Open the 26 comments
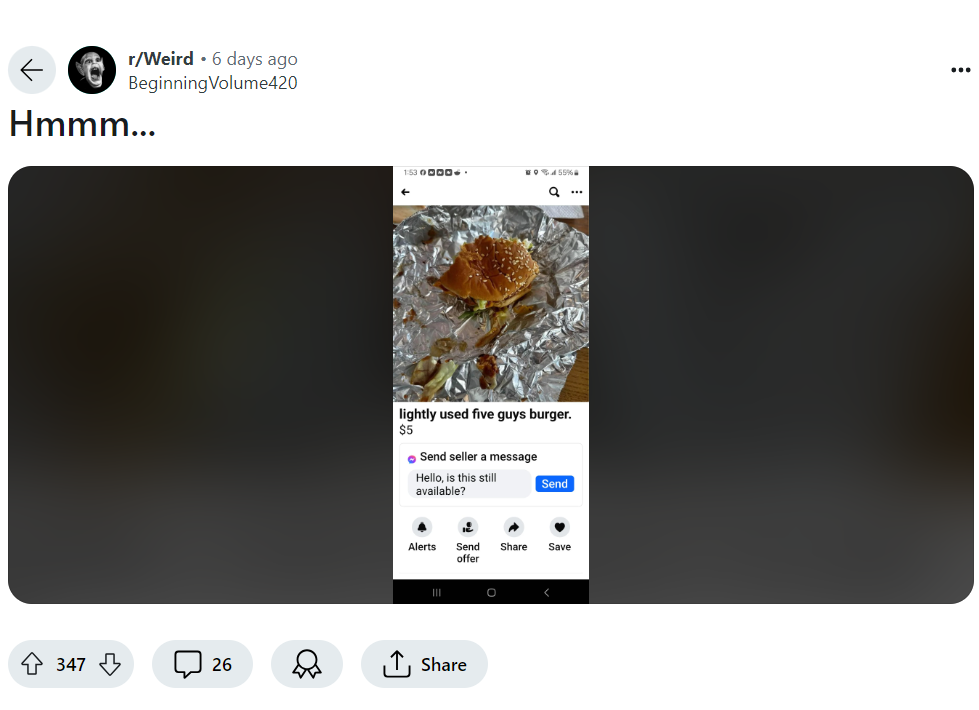This screenshot has height=710, width=979. point(202,664)
